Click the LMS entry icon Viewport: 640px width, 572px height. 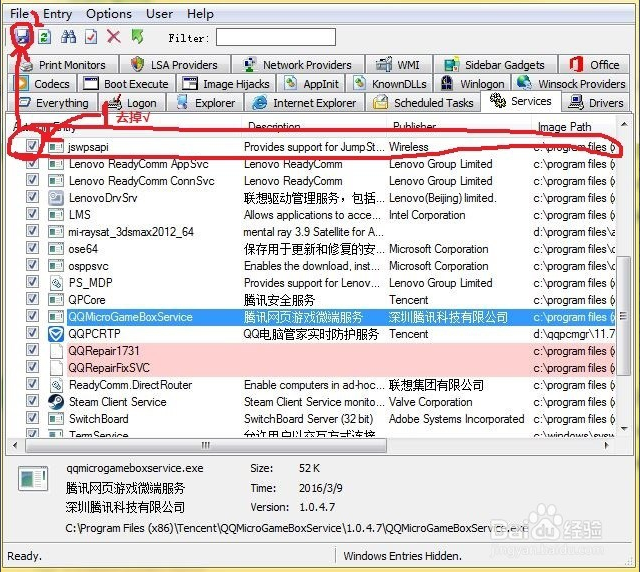tap(56, 215)
